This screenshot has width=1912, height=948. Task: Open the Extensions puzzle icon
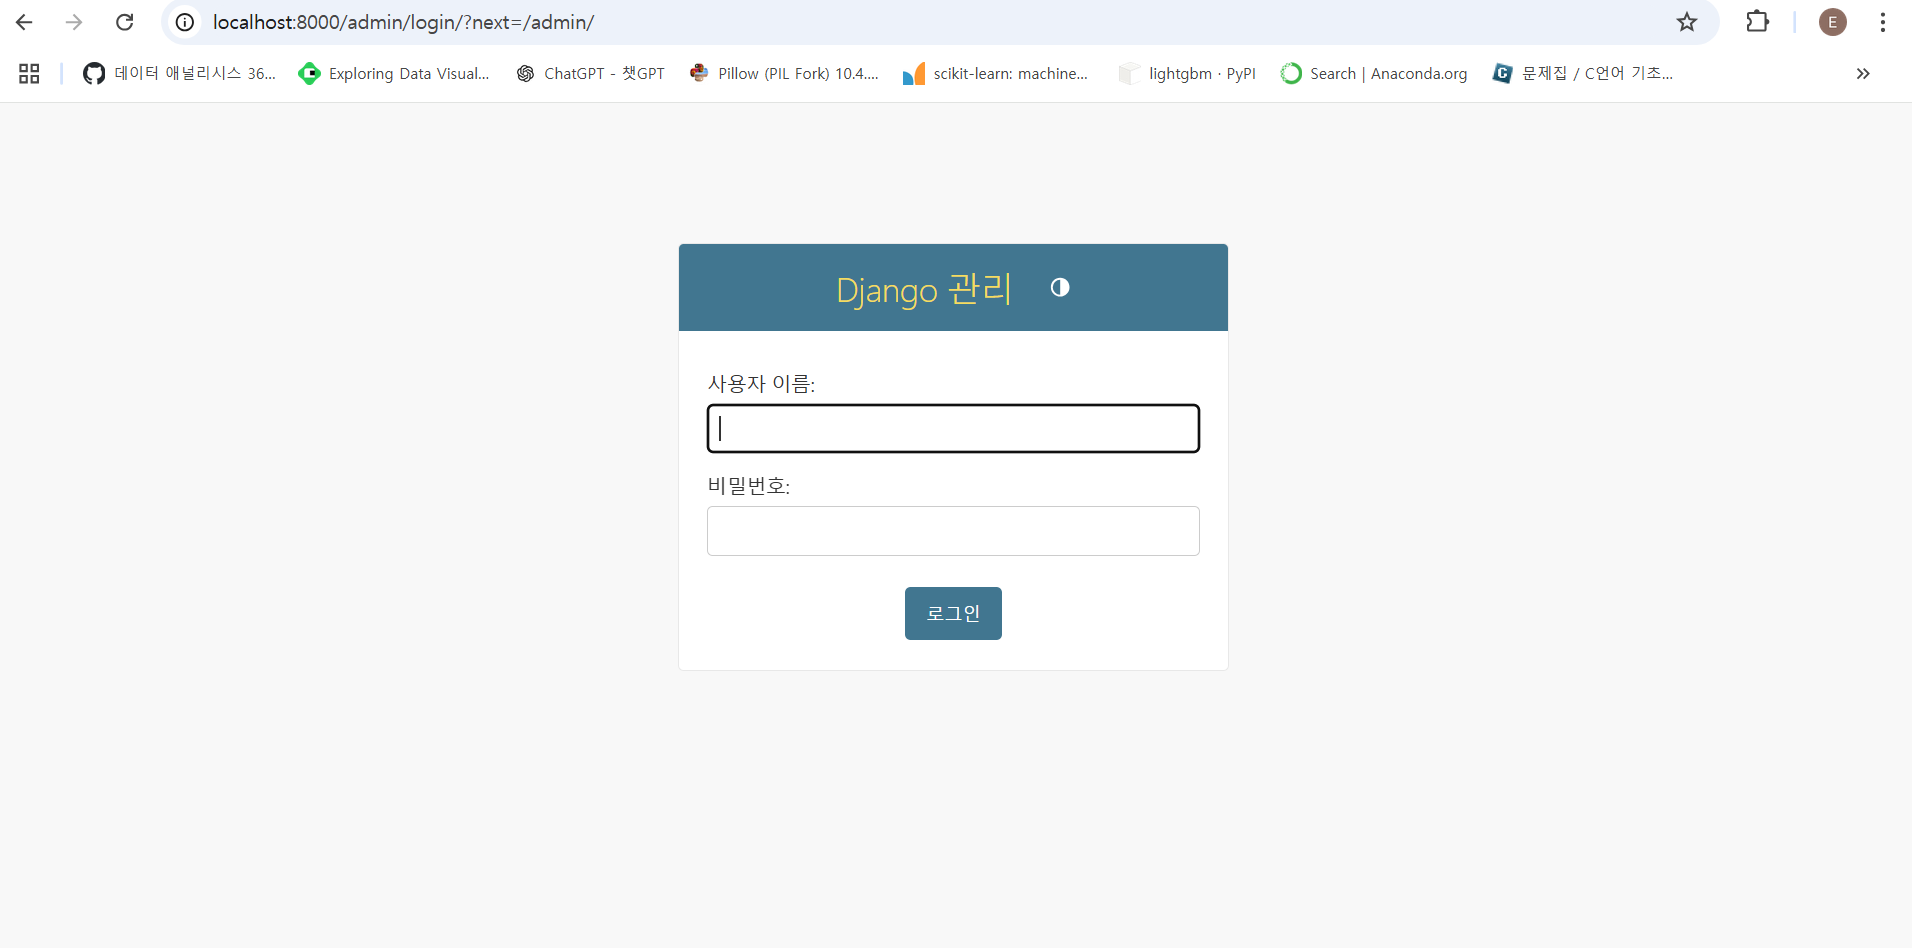tap(1757, 22)
